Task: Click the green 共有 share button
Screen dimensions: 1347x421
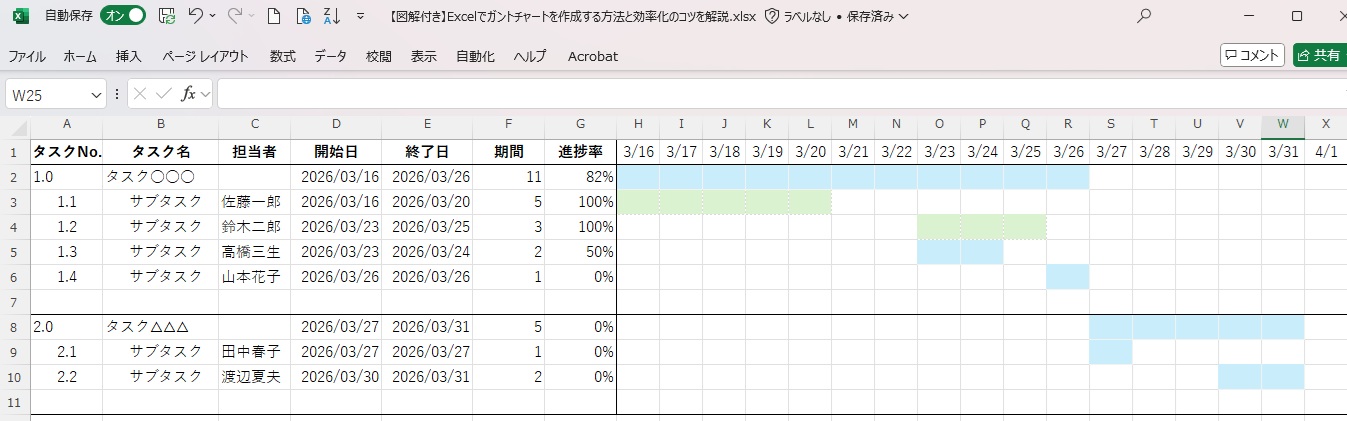Action: (x=1319, y=55)
